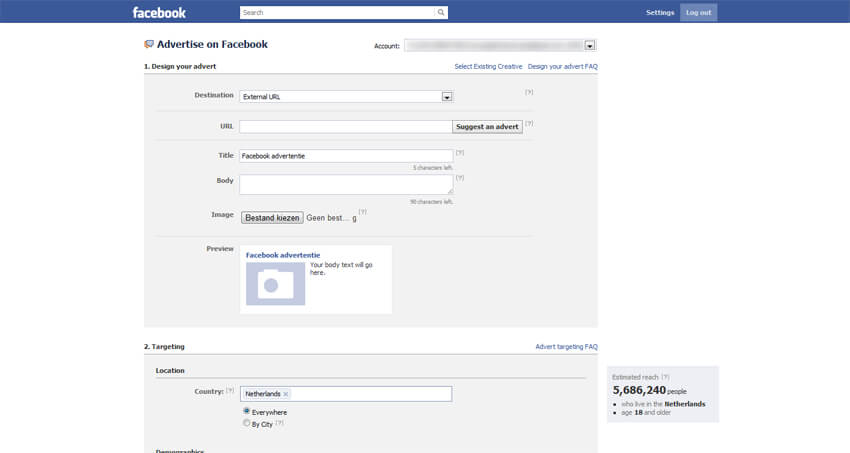Click the '1. Design your advert' heading

point(180,67)
